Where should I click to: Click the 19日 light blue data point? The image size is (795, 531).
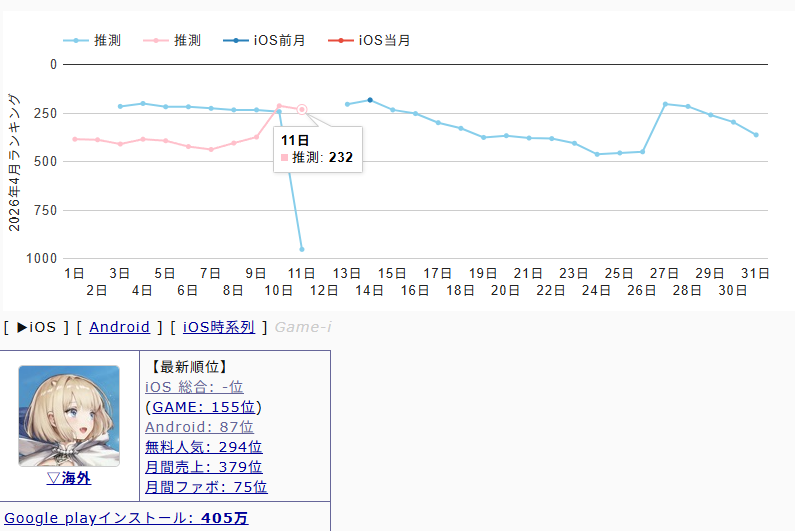pyautogui.click(x=484, y=137)
